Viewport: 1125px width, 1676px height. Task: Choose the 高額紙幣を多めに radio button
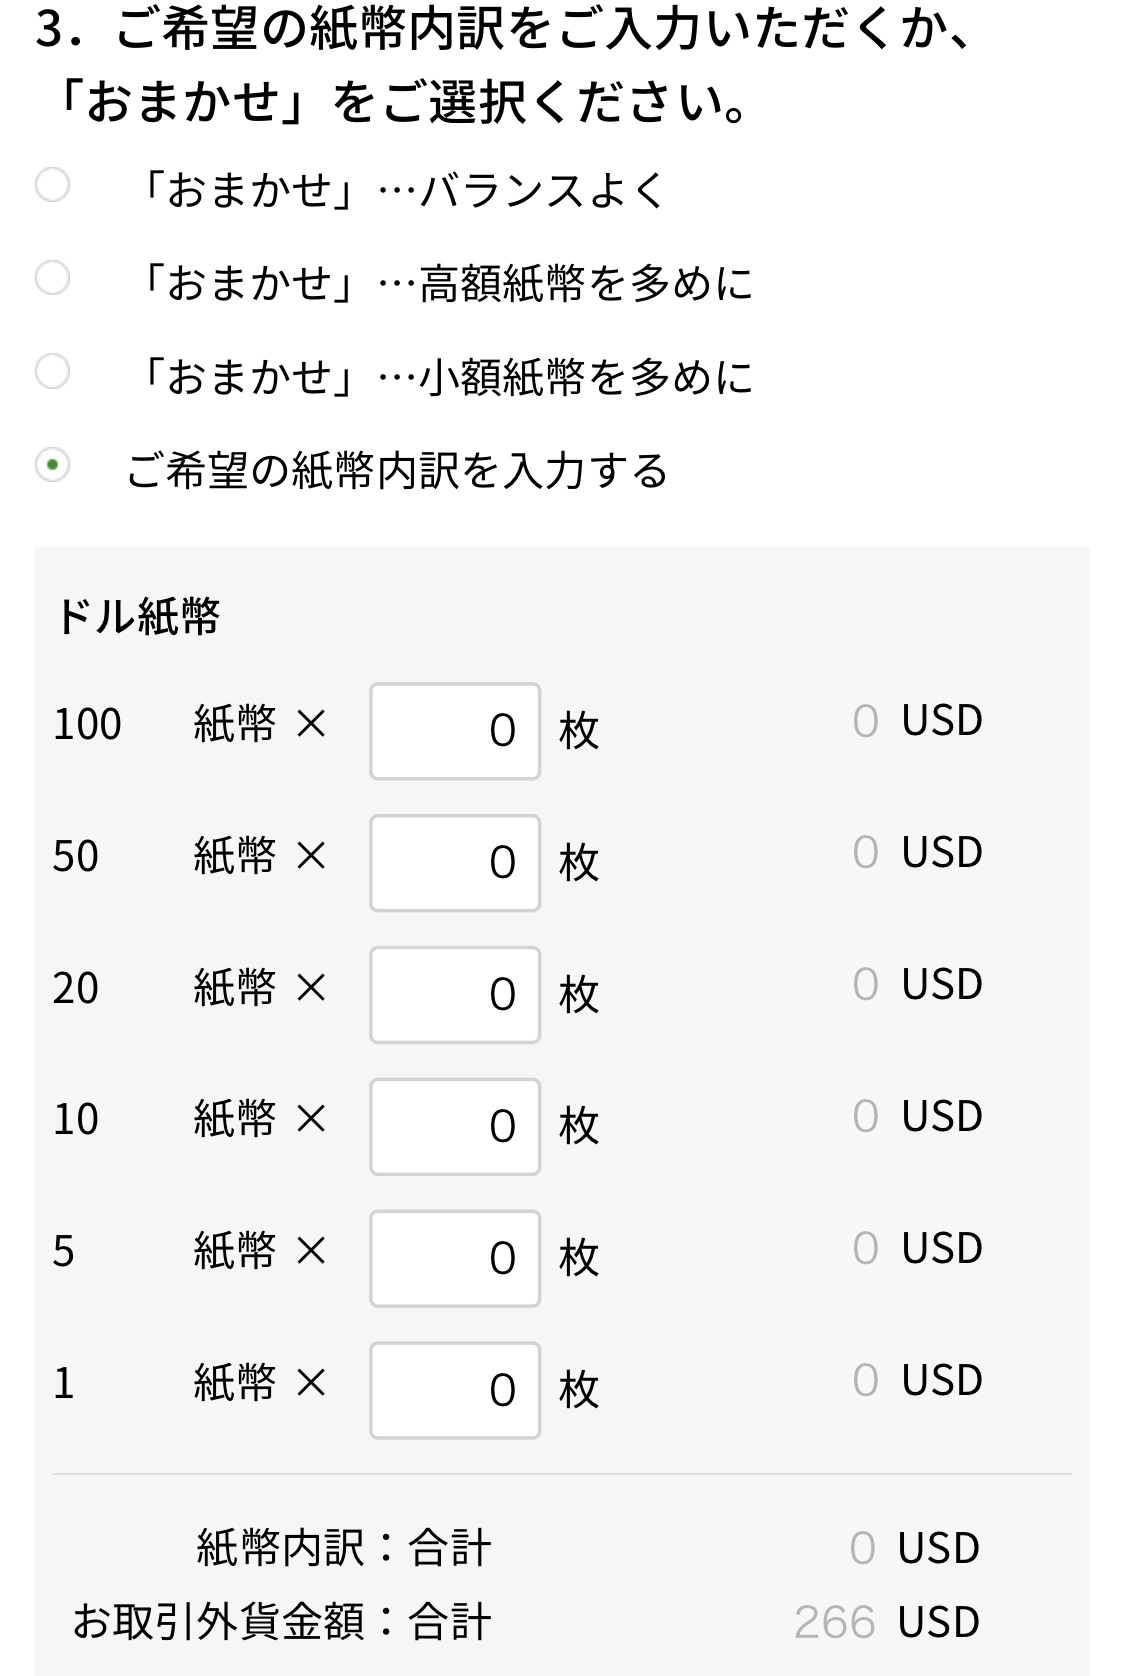52,278
